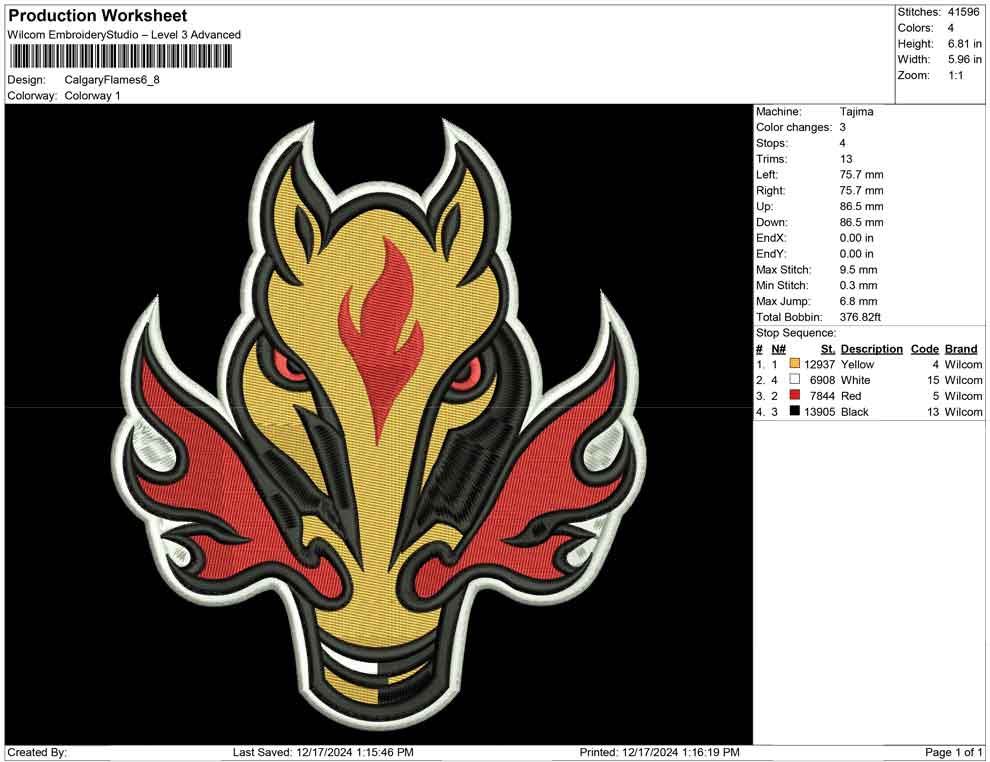Image resolution: width=990 pixels, height=762 pixels.
Task: Click the 'Up:' label
Action: 764,206
